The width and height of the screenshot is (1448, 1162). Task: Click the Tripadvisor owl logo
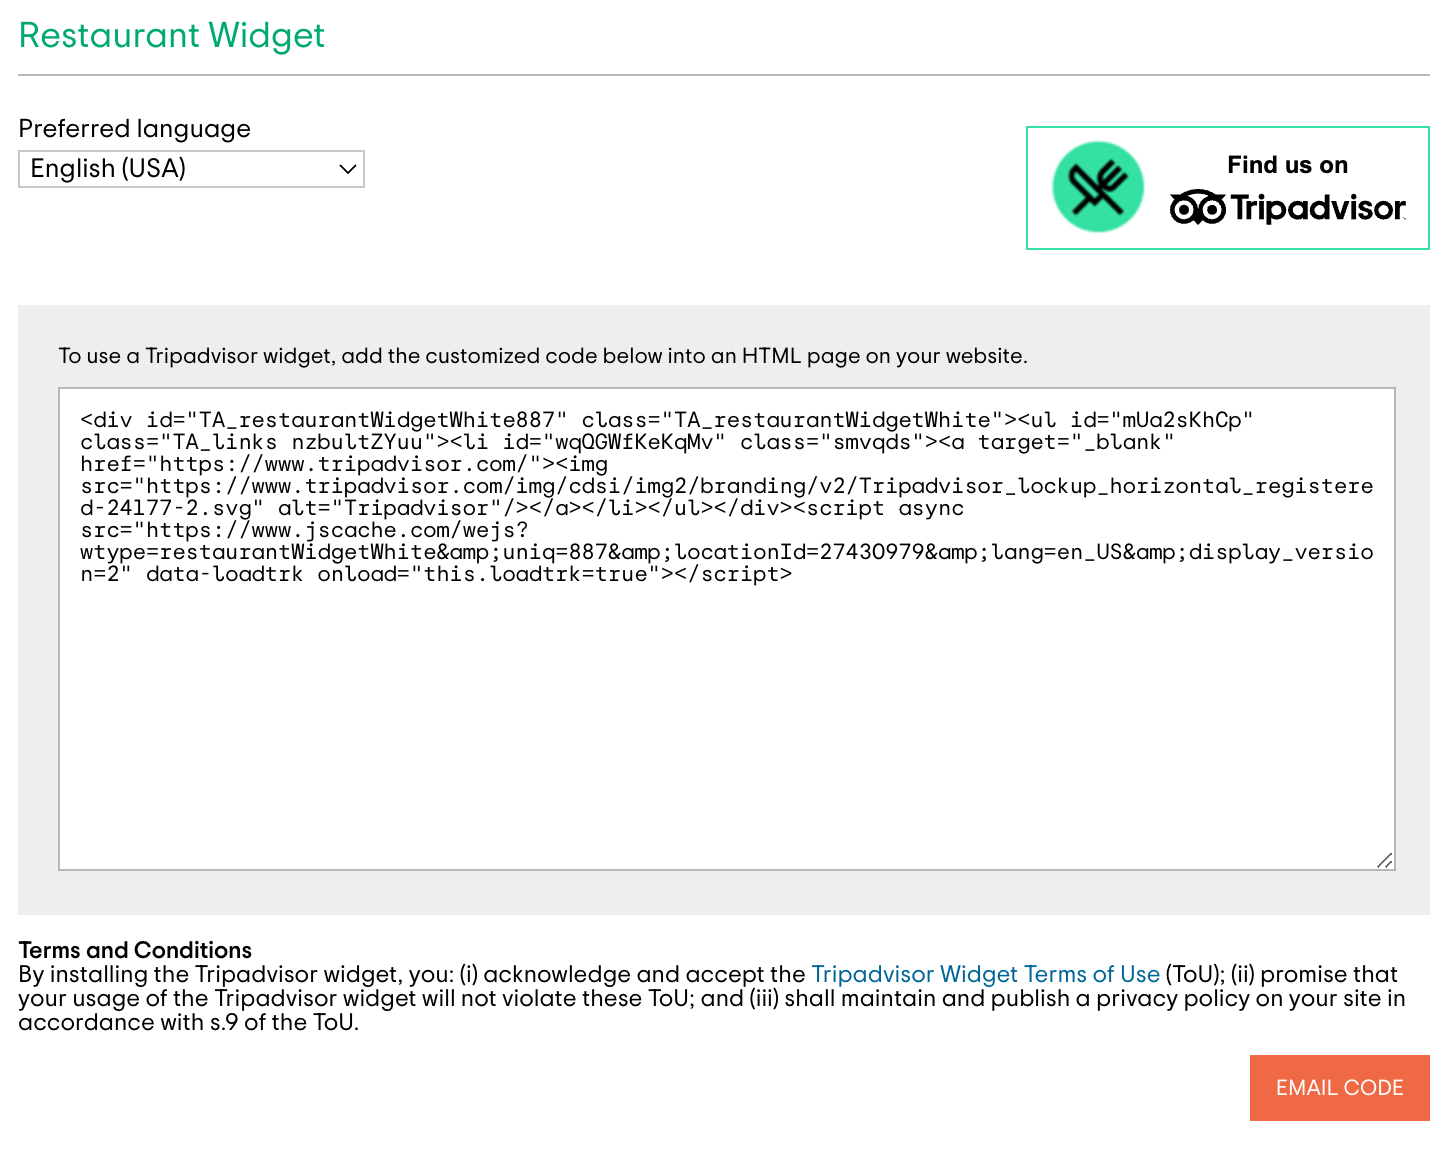click(1197, 208)
